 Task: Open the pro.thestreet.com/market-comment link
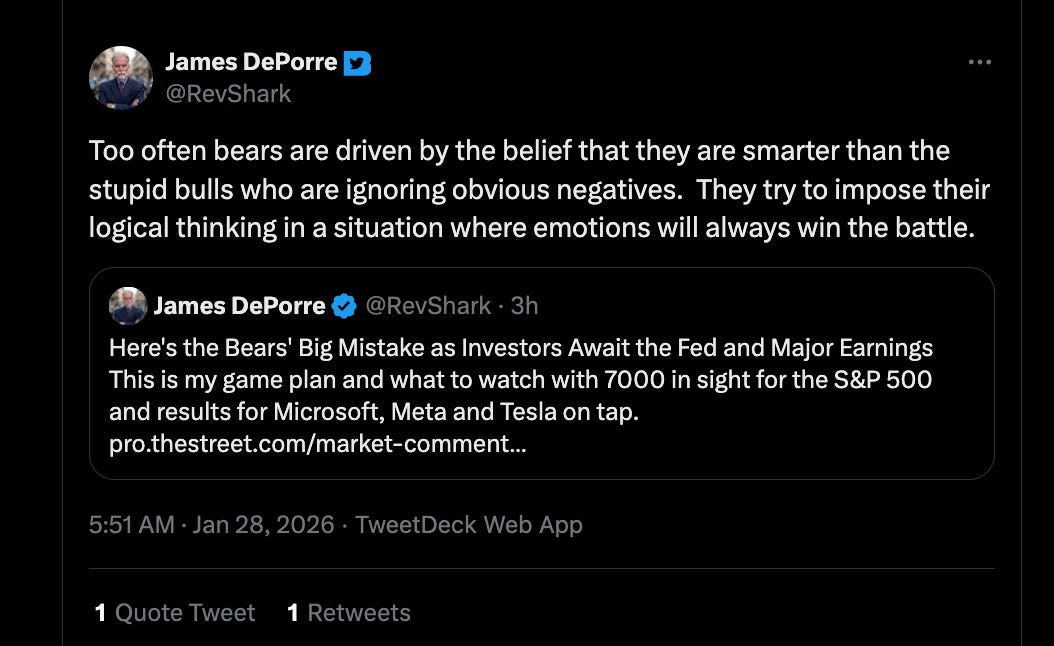click(318, 444)
